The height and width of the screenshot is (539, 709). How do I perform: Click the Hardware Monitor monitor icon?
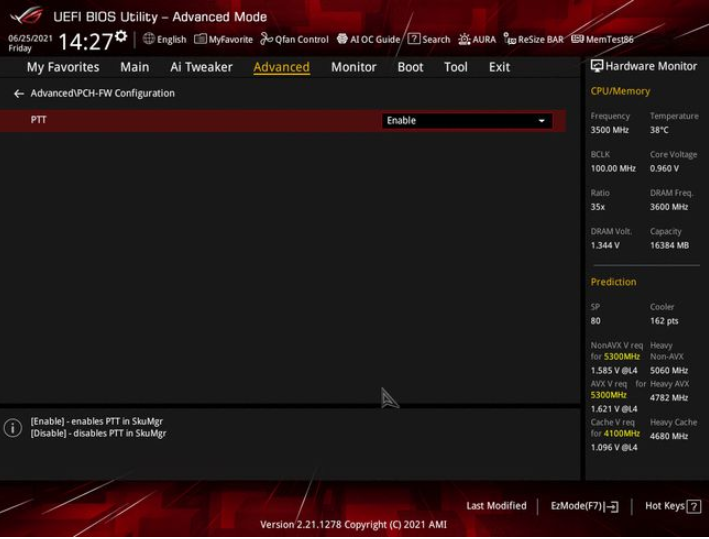point(596,66)
